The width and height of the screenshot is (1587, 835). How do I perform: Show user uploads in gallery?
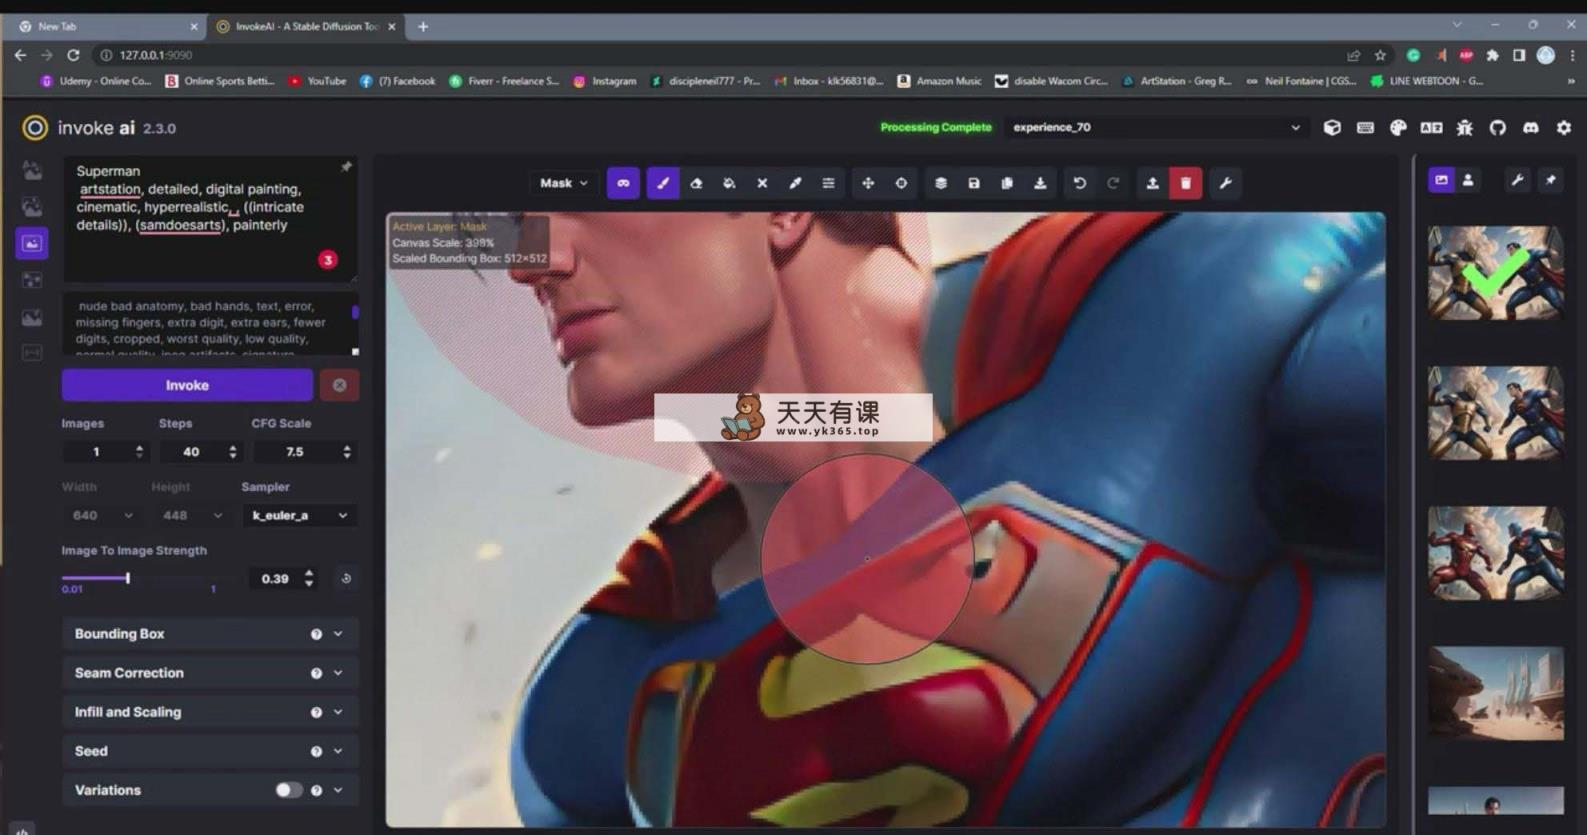(1468, 180)
